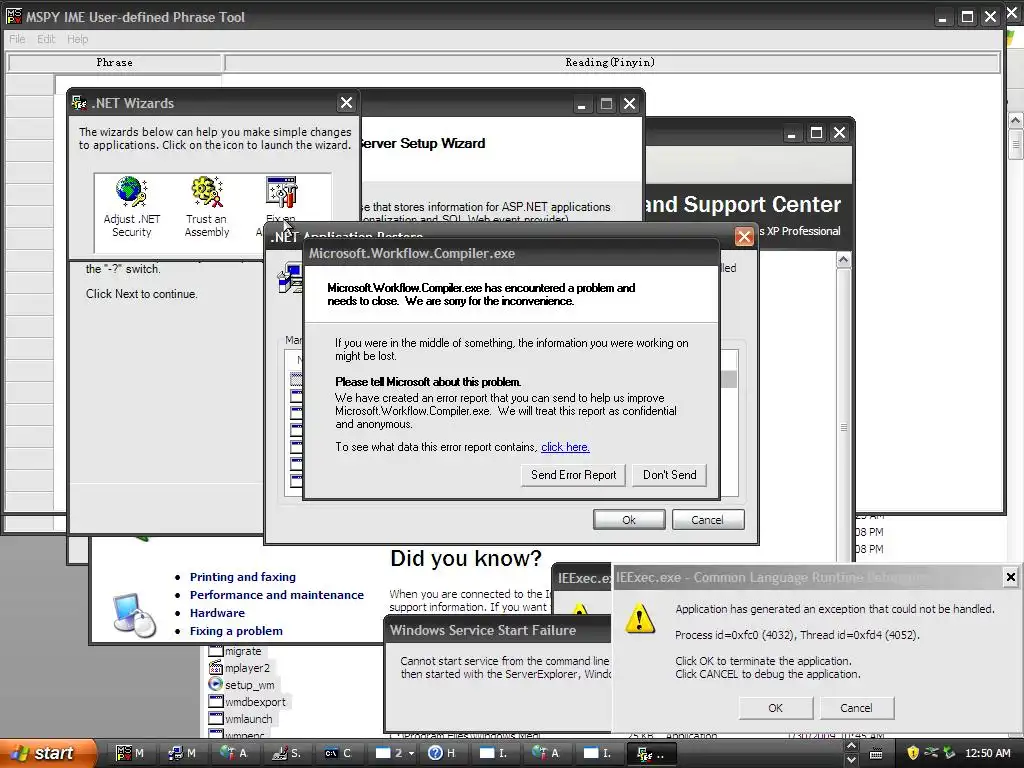Select the 'mplayer2' file name
1024x768 pixels.
pos(247,667)
